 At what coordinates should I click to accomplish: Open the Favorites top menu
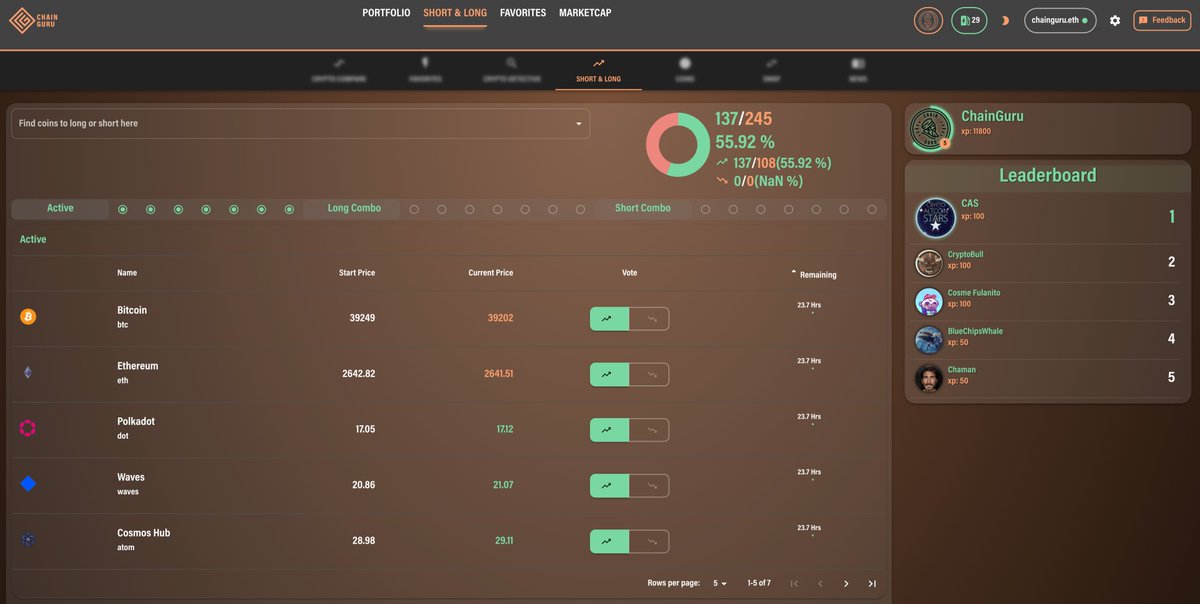[523, 13]
